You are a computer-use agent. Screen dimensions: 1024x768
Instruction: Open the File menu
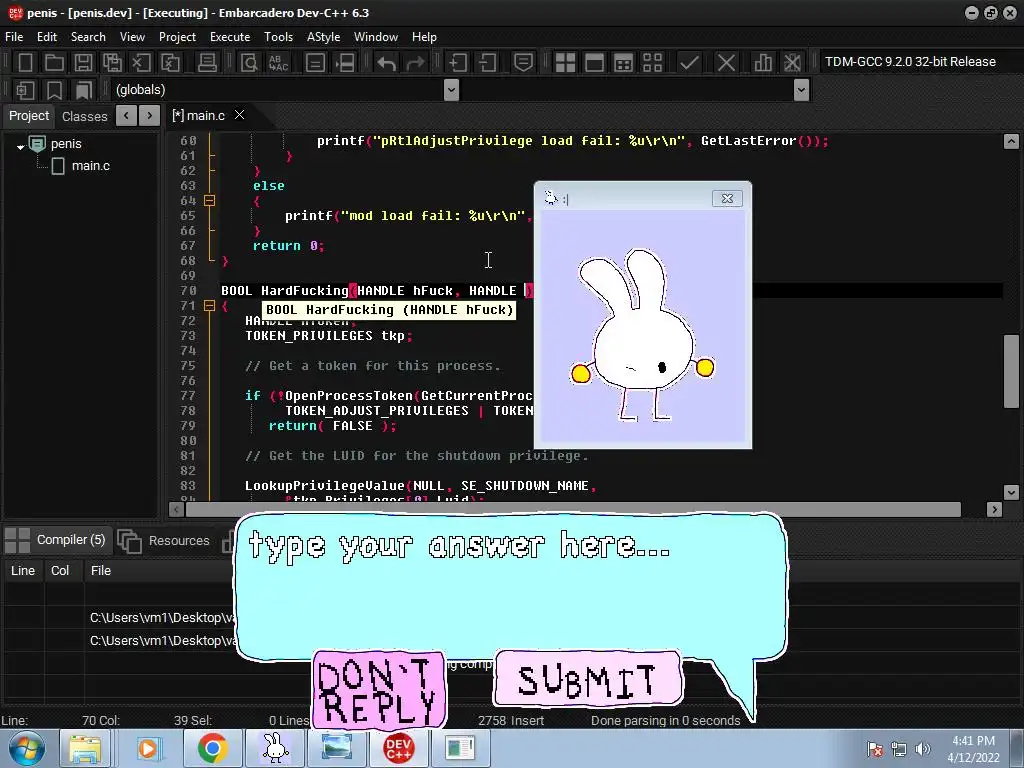pos(14,37)
